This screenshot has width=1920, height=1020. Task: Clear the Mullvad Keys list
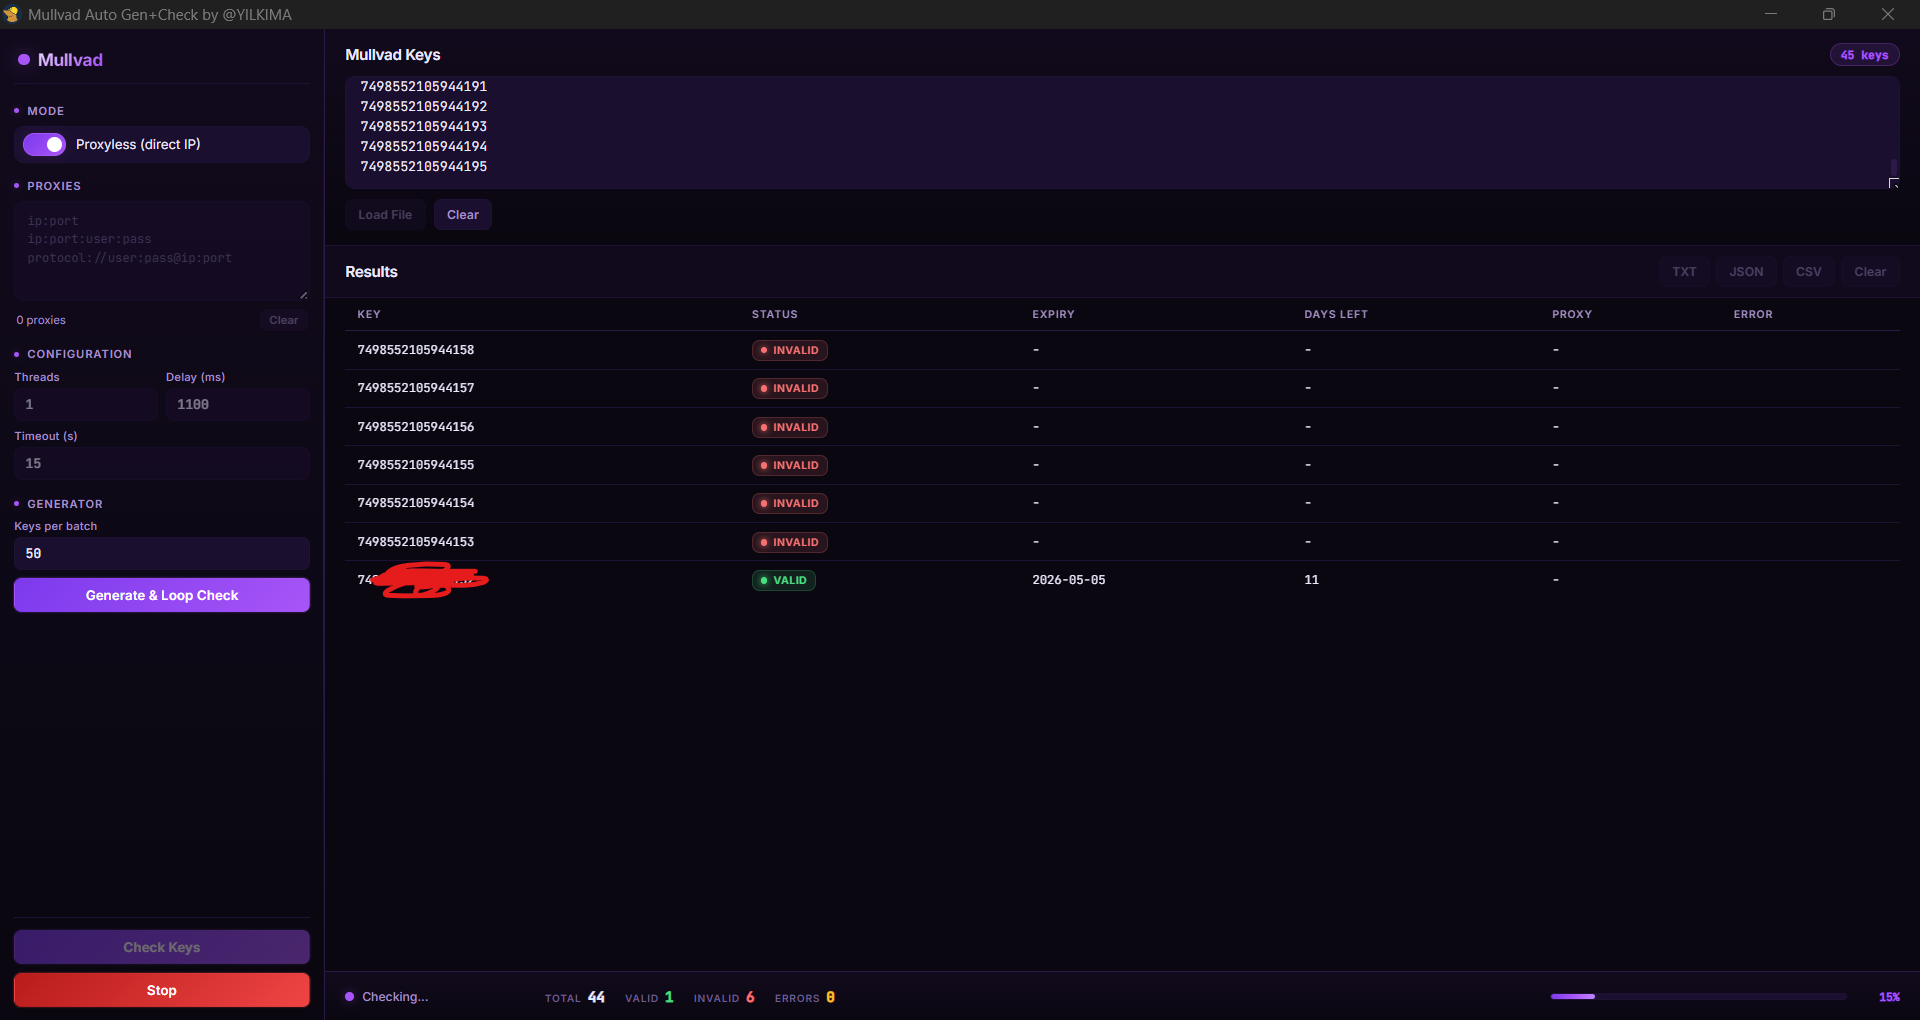(463, 215)
